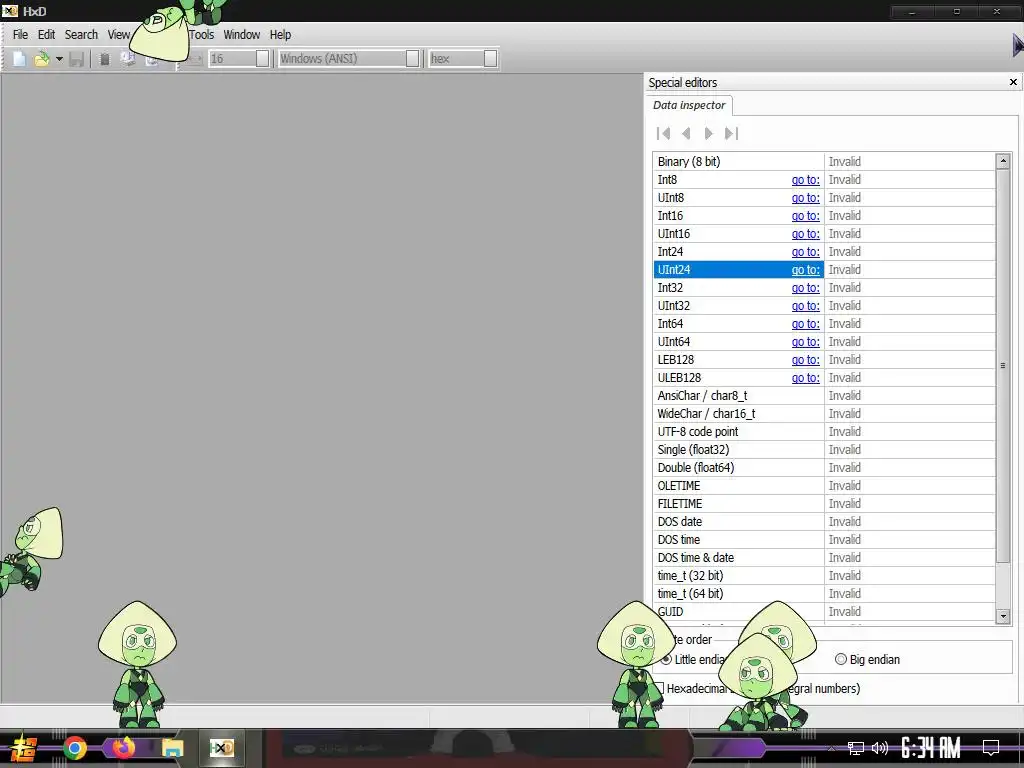The height and width of the screenshot is (768, 1024).
Task: Click inspector list scrollbar up arrow
Action: click(1003, 161)
